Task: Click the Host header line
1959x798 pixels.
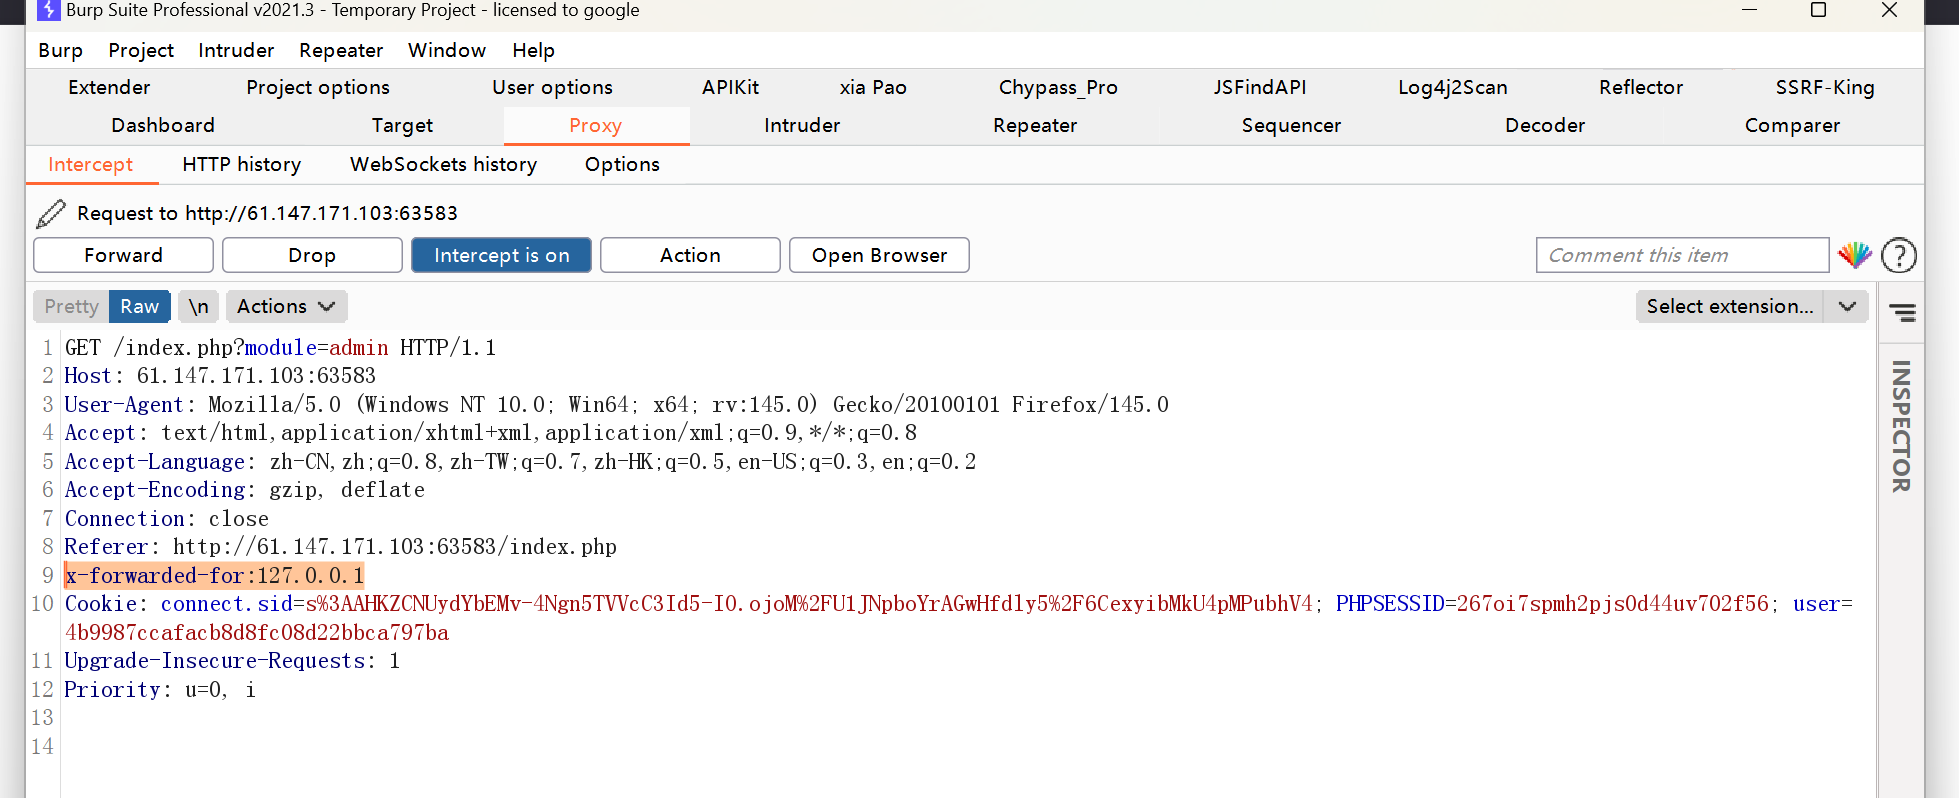Action: [x=220, y=376]
